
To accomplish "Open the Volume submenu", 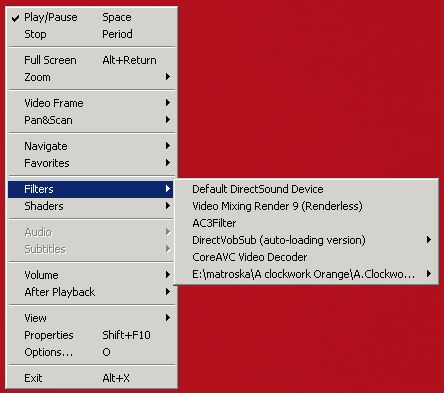I will (x=91, y=275).
